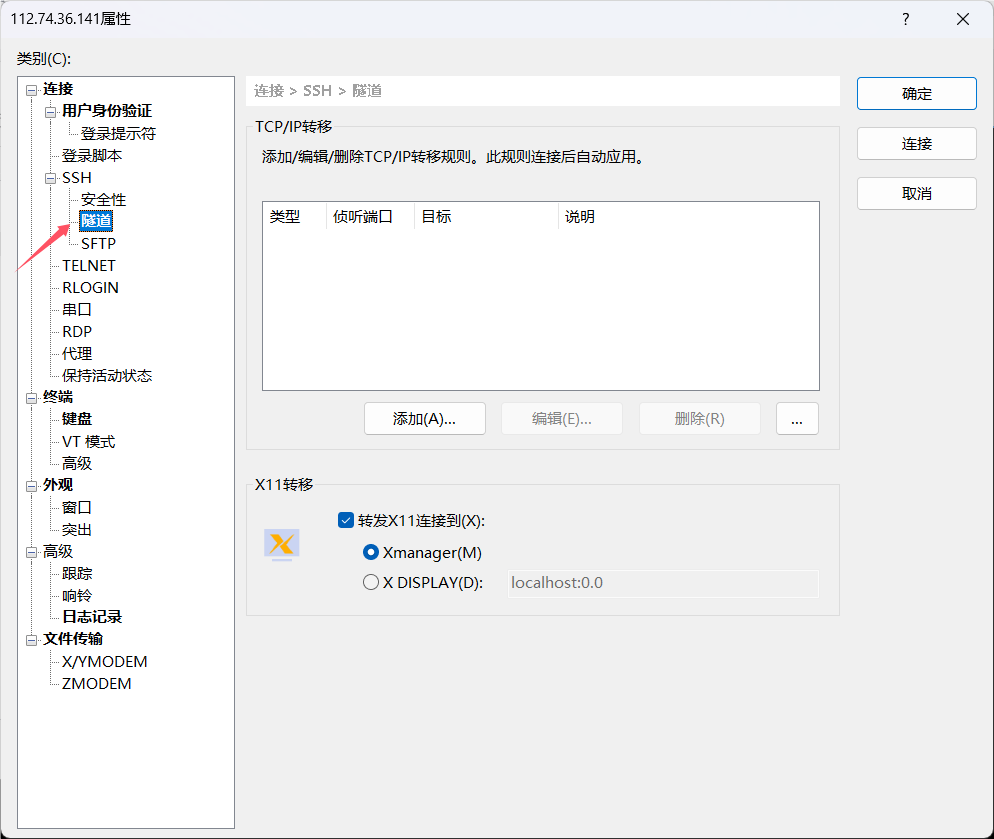Select 代理 tree item
Image resolution: width=994 pixels, height=839 pixels.
[77, 354]
